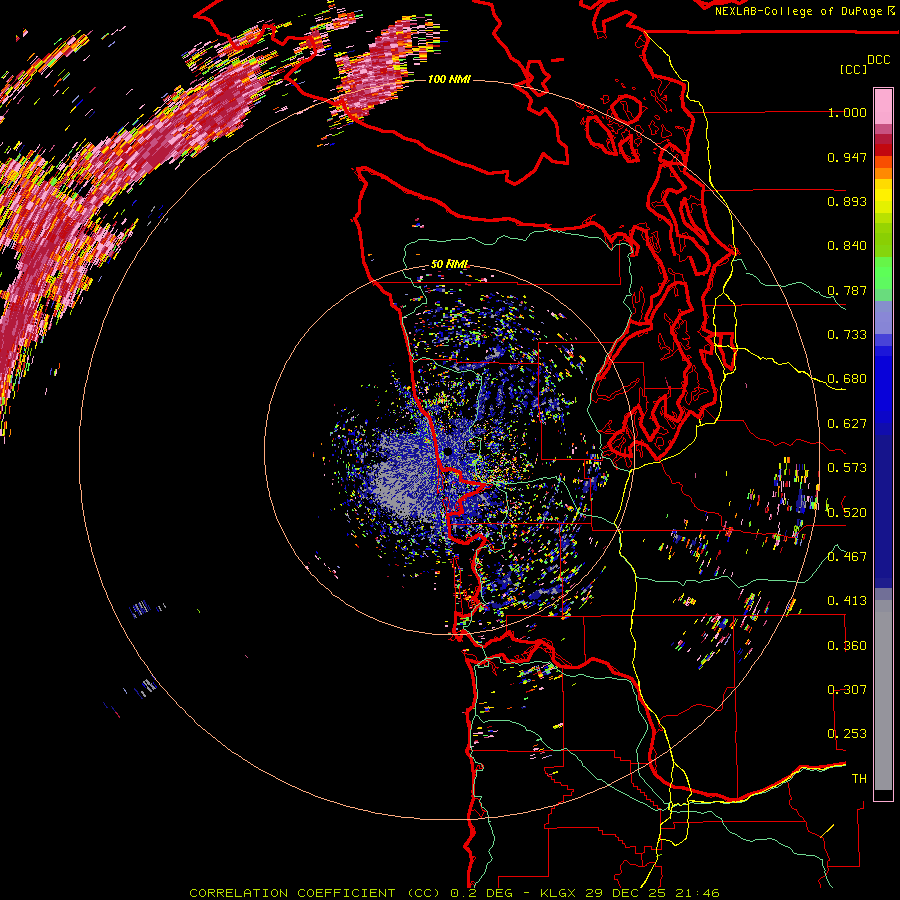Screen dimensions: 900x900
Task: Click the 0.413 scale value
Action: (847, 601)
